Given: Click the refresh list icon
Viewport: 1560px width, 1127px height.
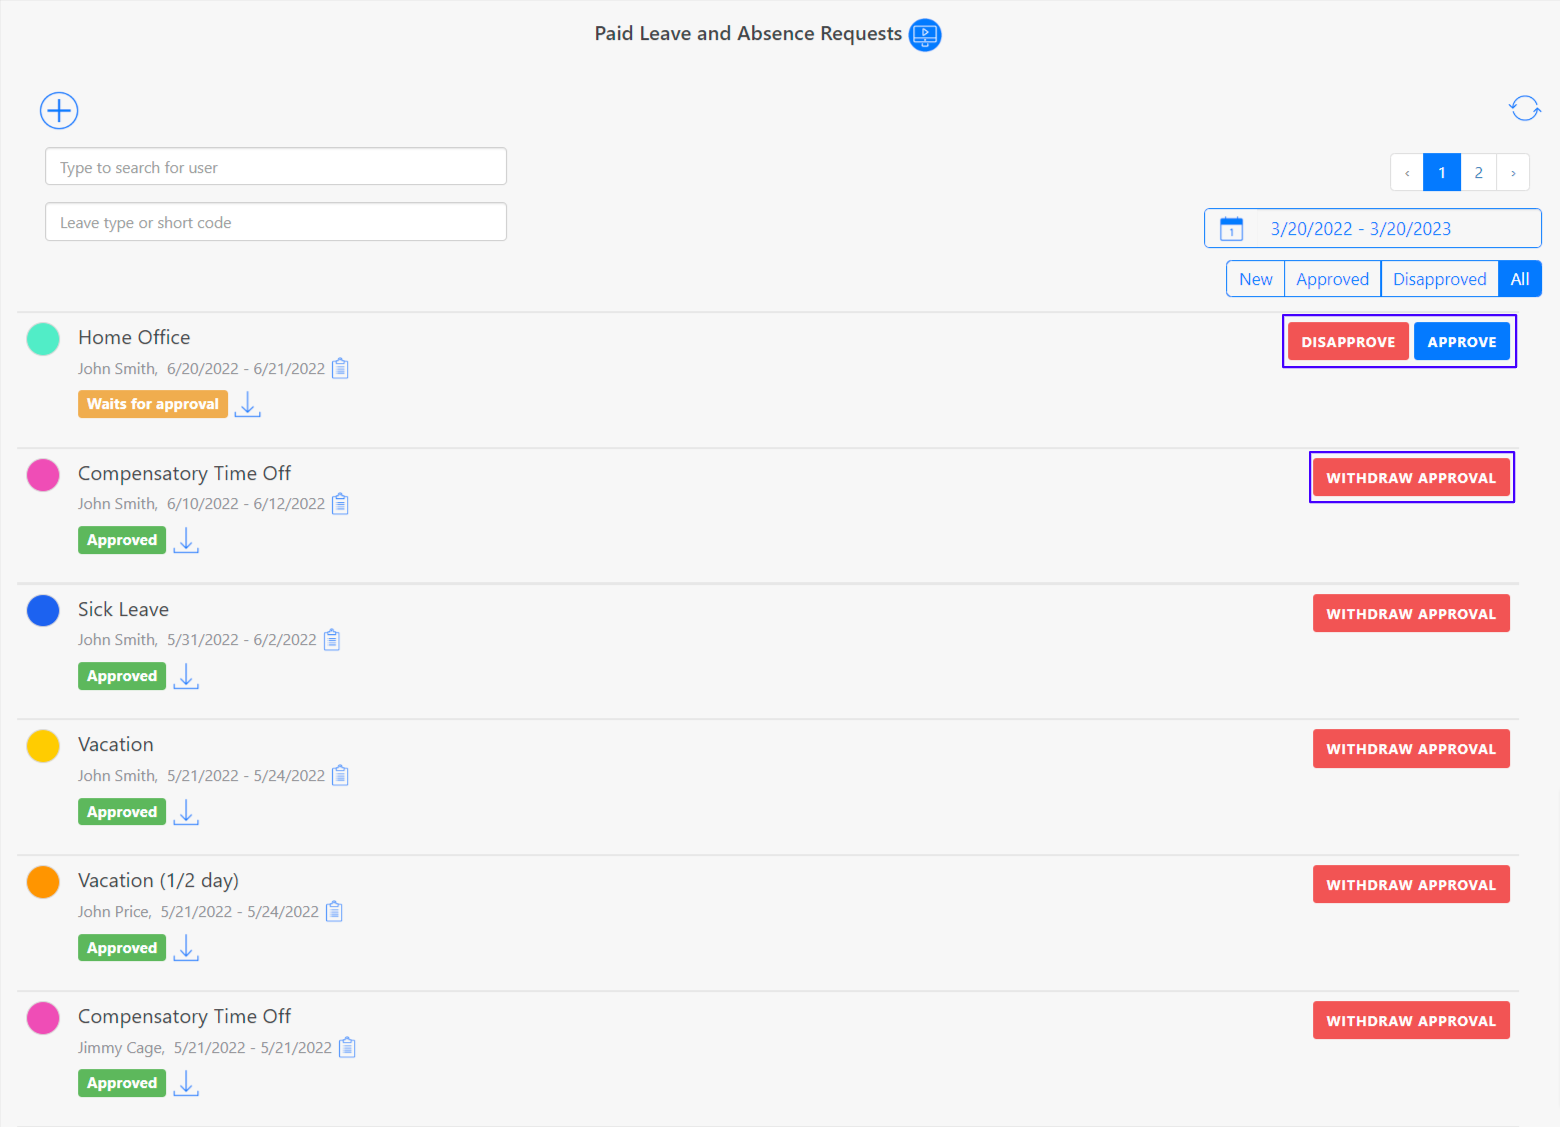Looking at the screenshot, I should click(x=1524, y=108).
